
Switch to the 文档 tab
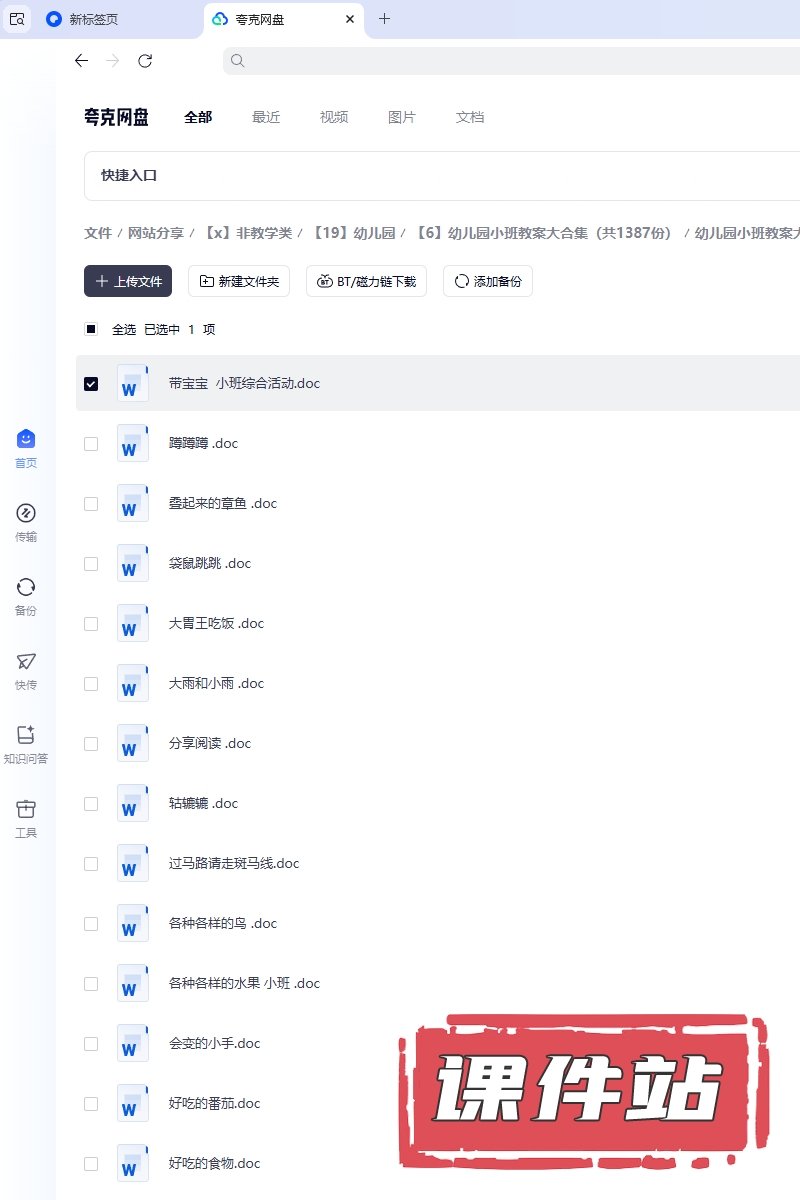pyautogui.click(x=470, y=117)
